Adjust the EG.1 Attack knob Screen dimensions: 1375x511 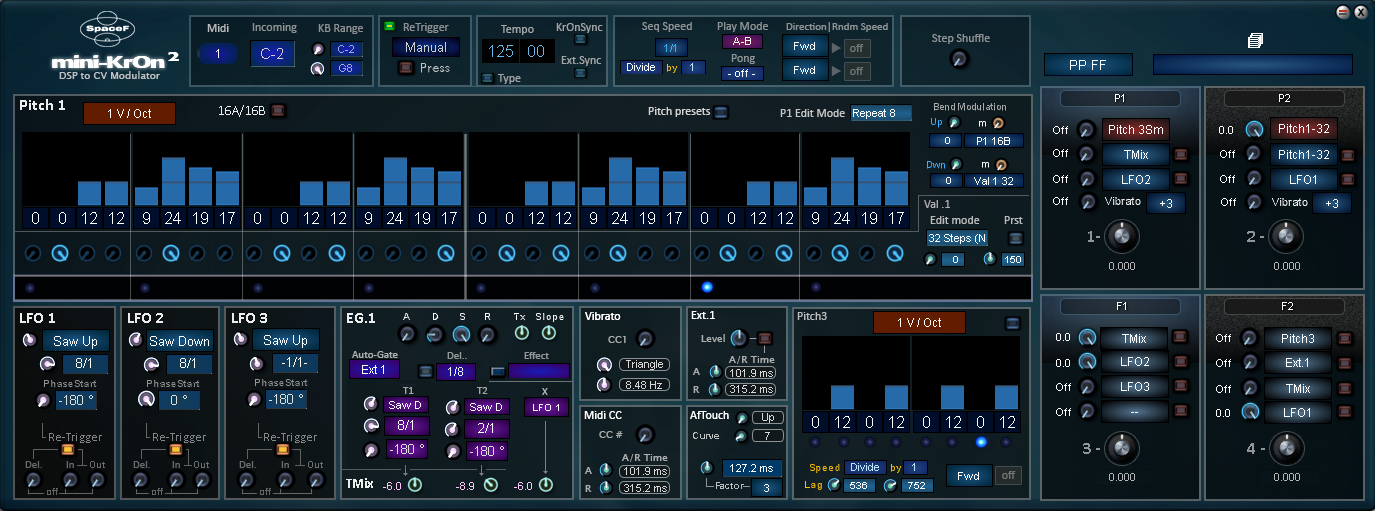tap(407, 334)
